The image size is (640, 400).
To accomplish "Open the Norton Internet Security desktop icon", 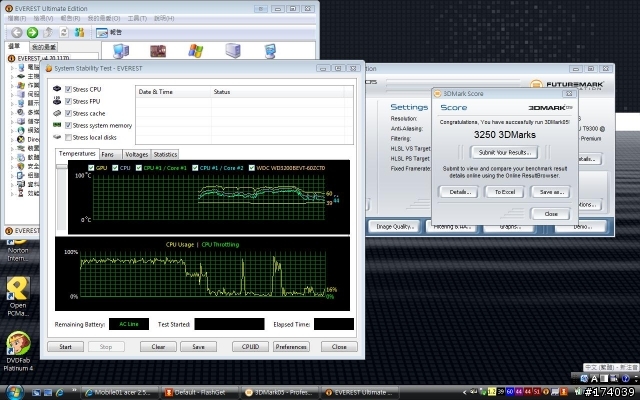I will [18, 249].
